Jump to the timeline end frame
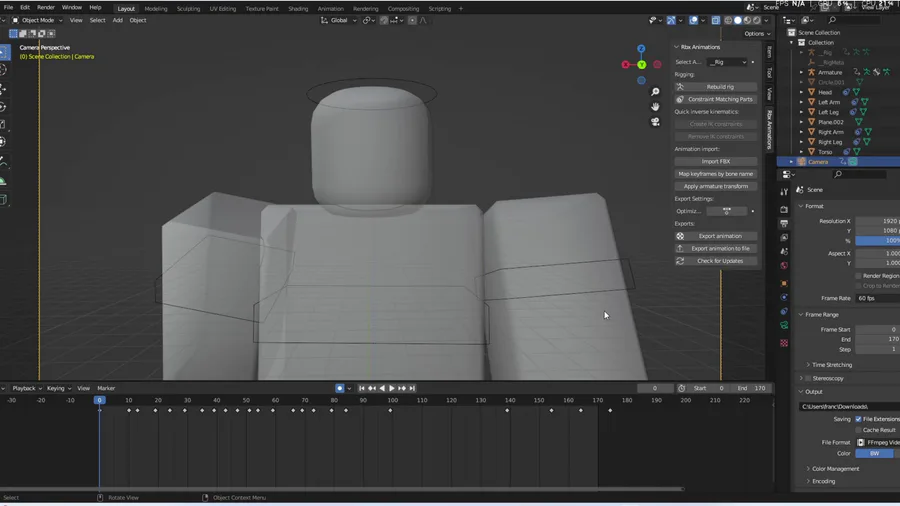This screenshot has height=506, width=900. tap(412, 388)
